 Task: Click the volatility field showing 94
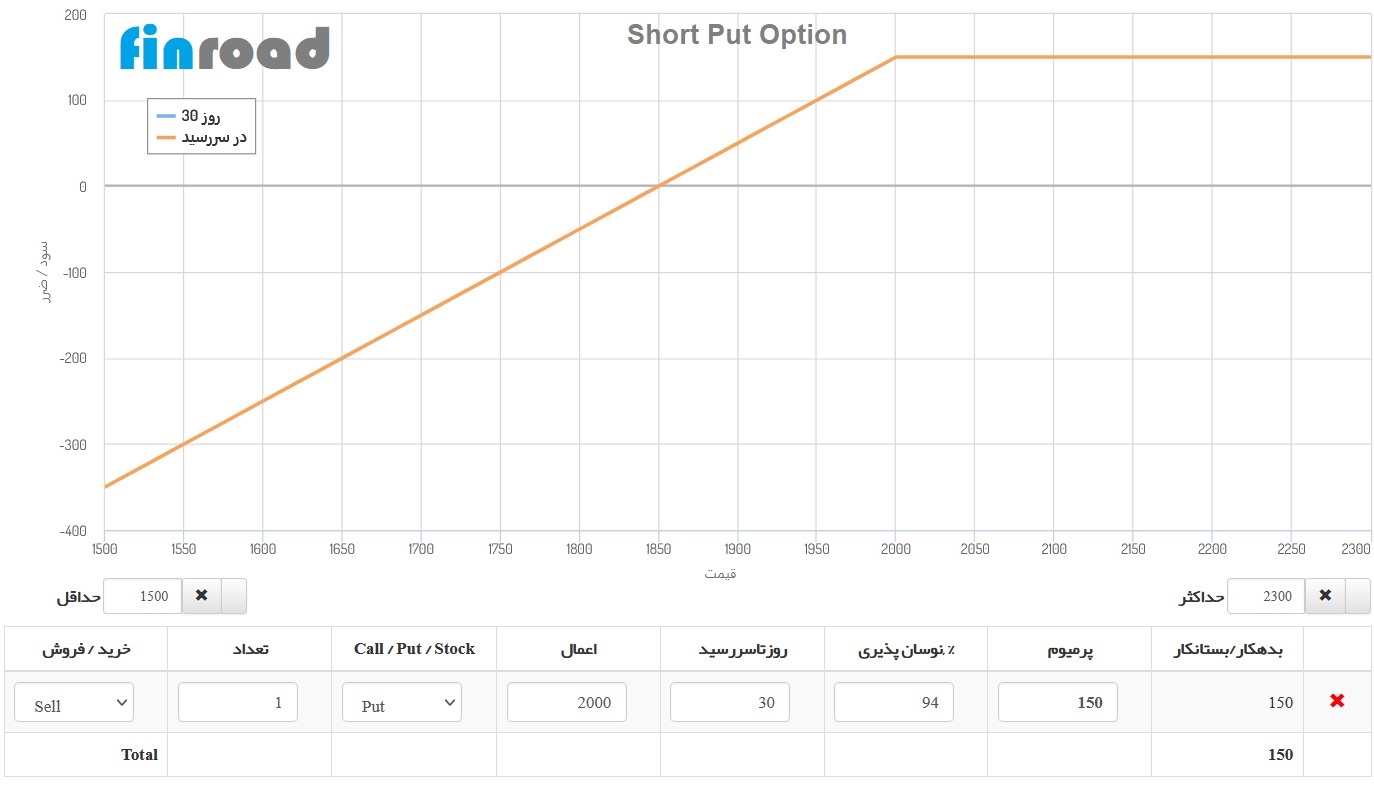pyautogui.click(x=893, y=702)
